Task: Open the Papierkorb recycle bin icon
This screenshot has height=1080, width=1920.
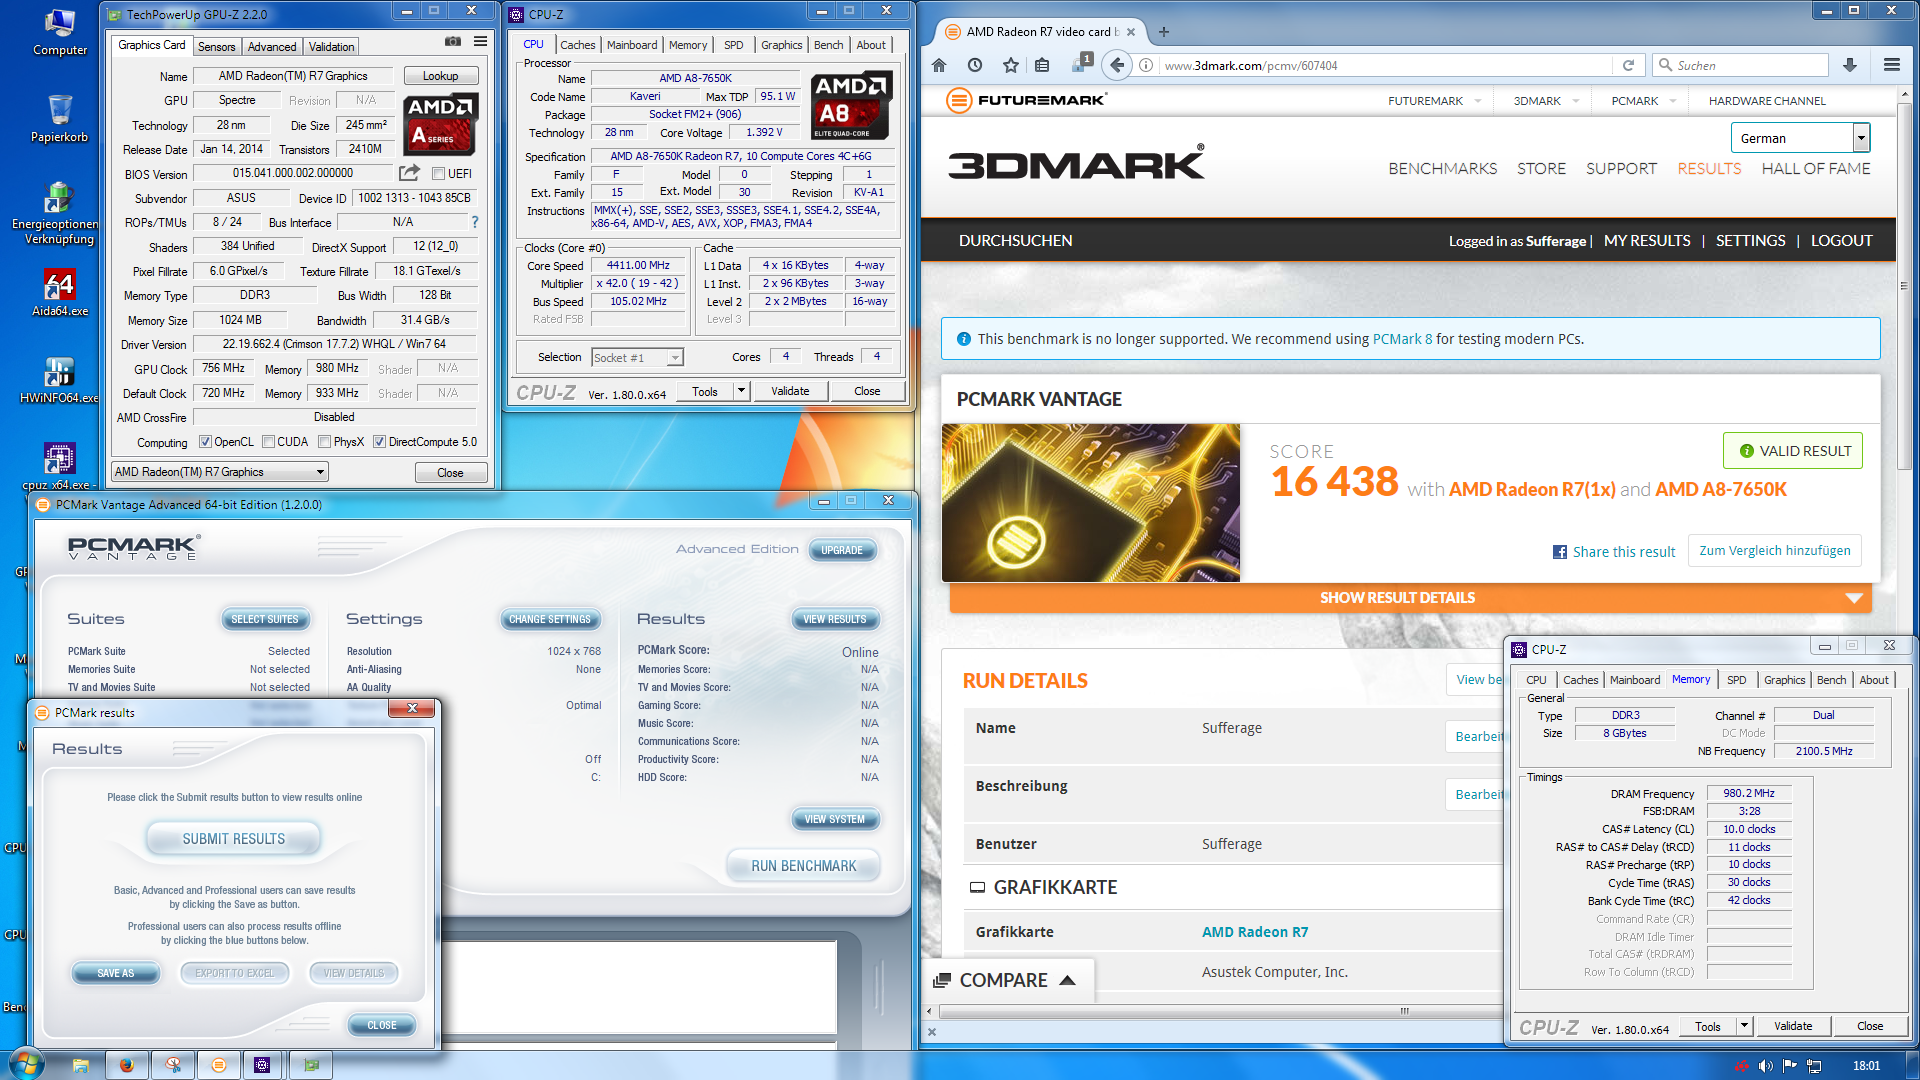Action: 59,118
